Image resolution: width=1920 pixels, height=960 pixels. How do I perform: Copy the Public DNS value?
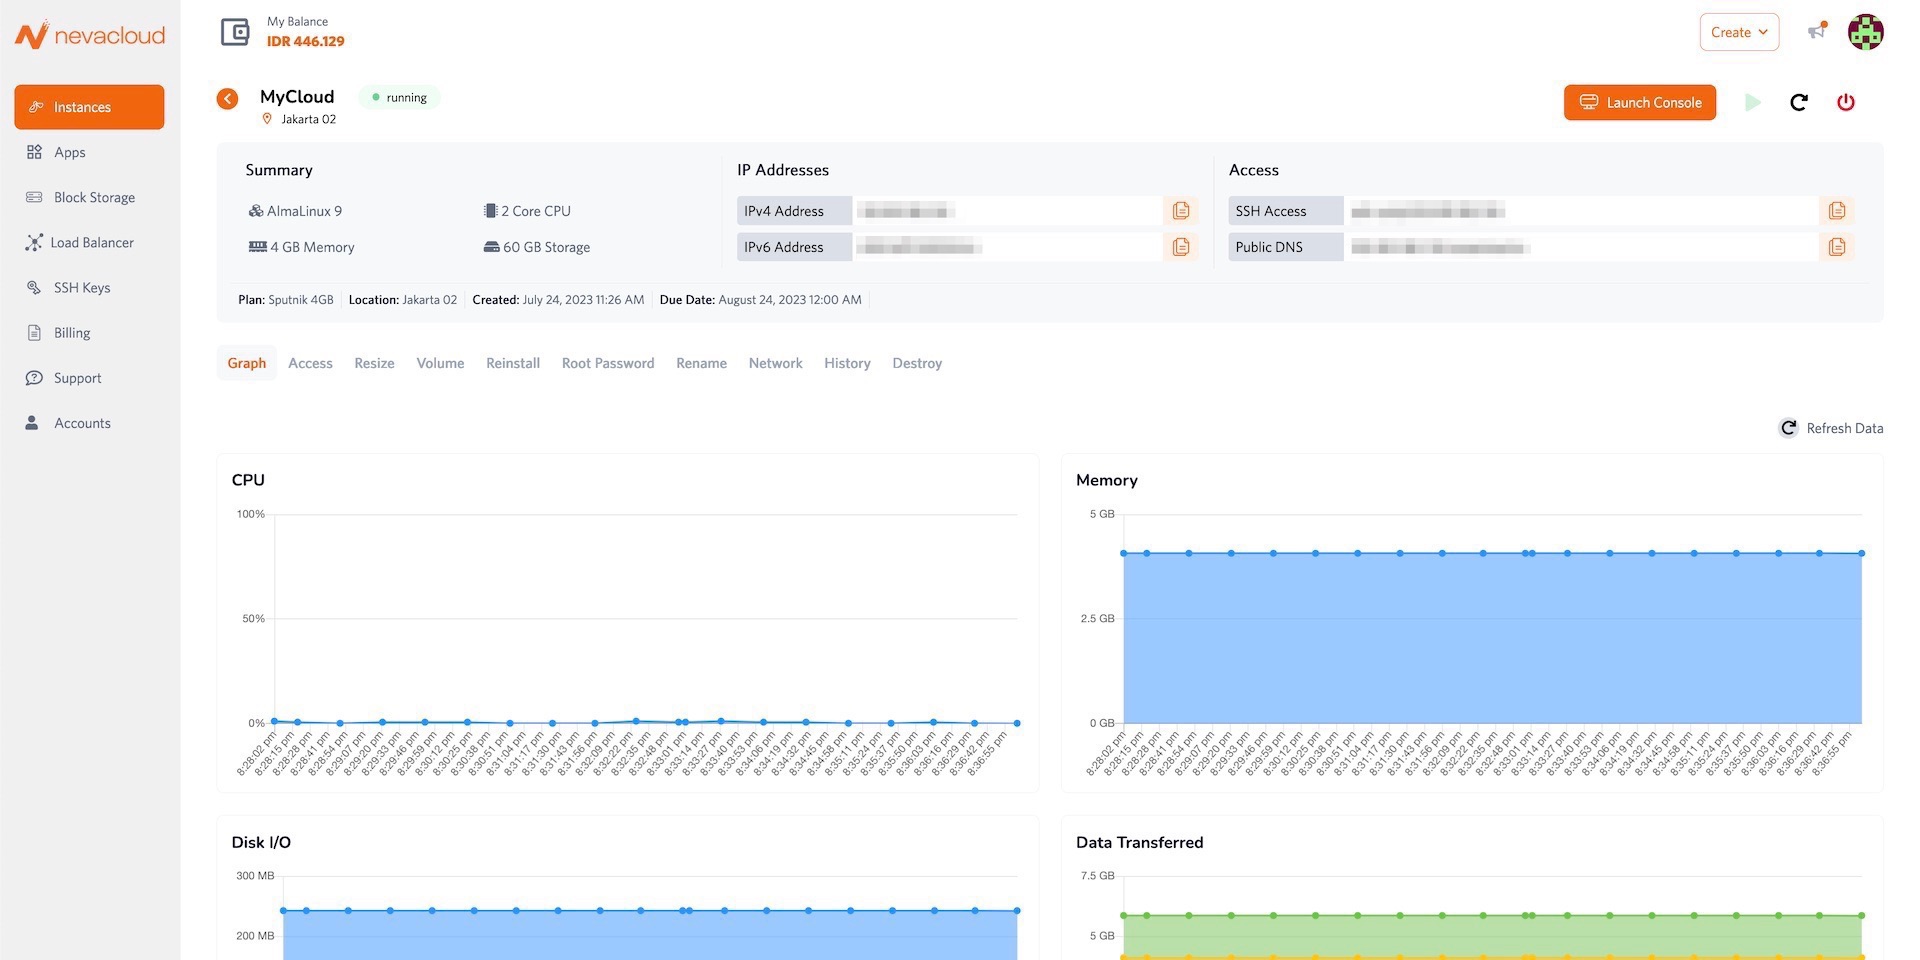click(1836, 247)
